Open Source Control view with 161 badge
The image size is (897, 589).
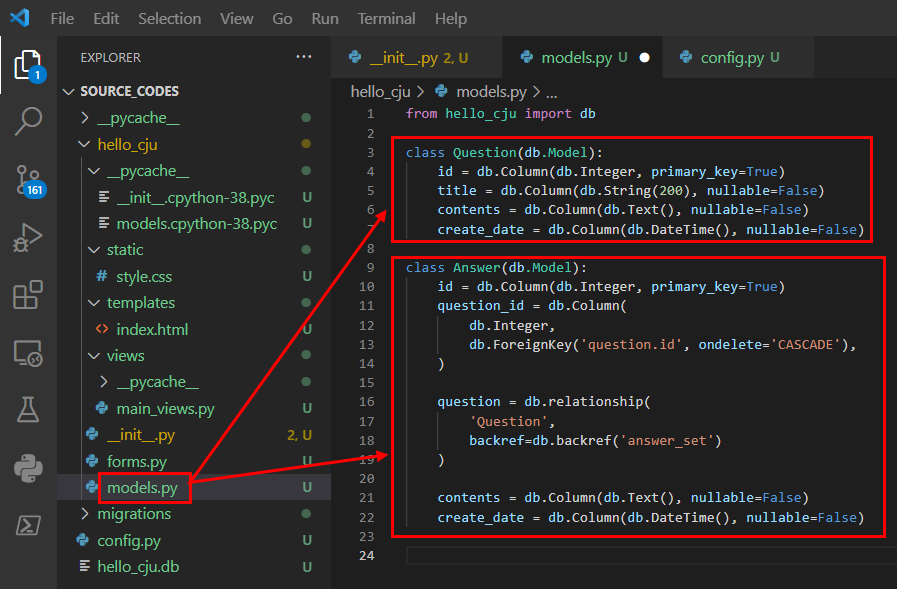(28, 180)
